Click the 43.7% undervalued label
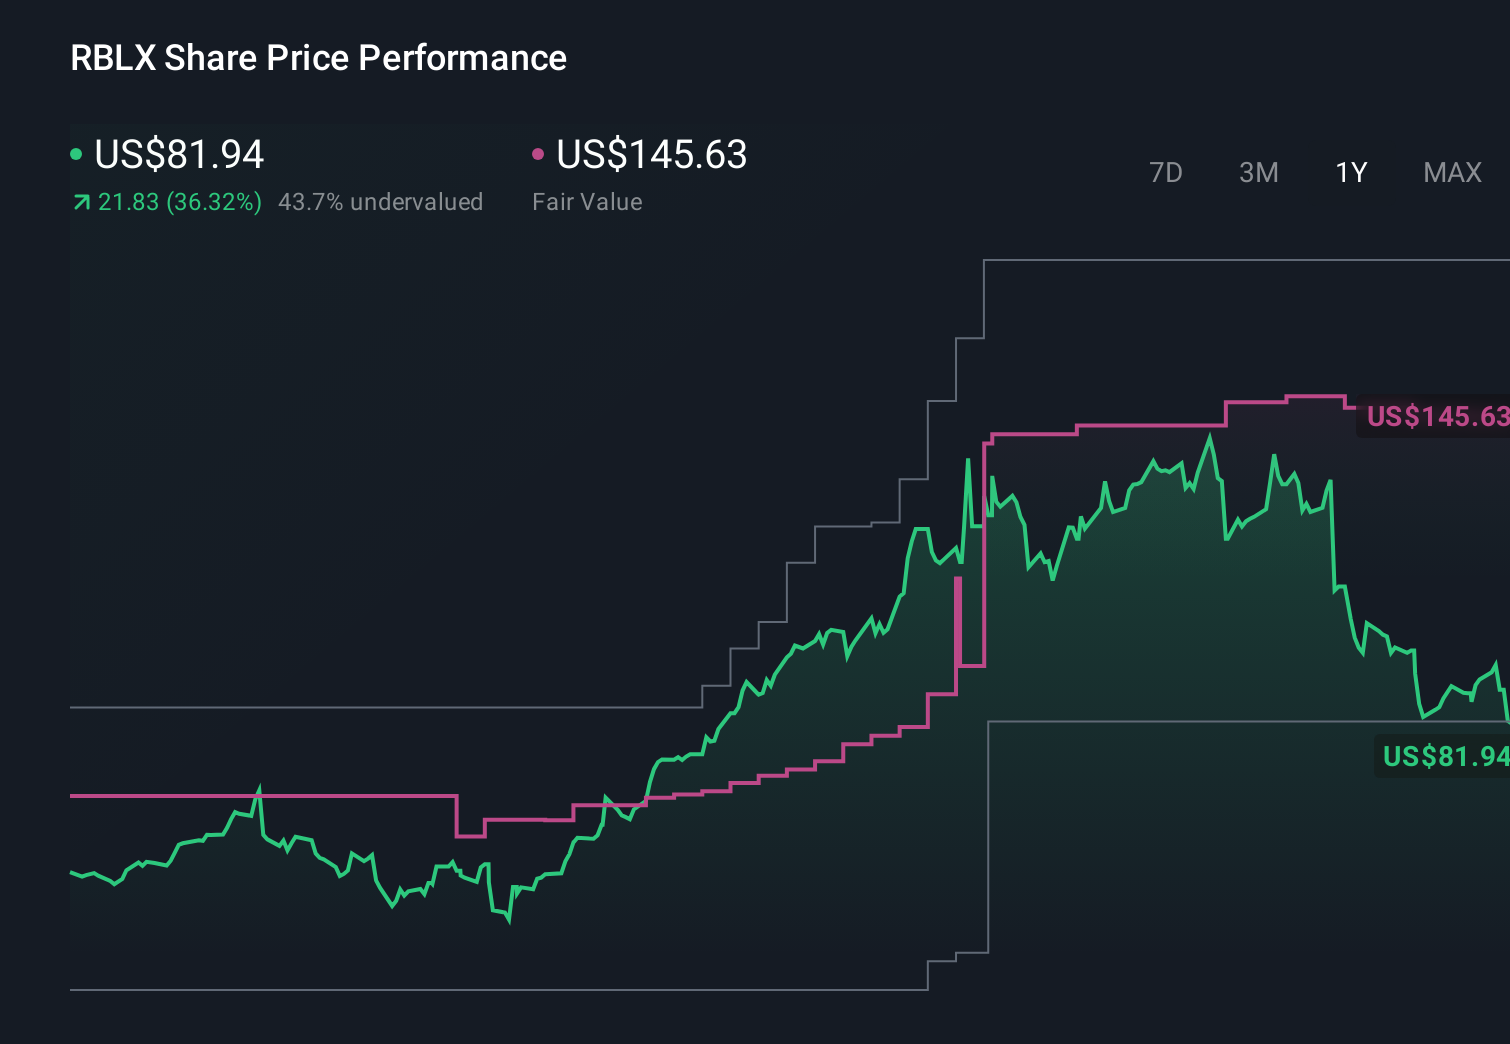 pyautogui.click(x=382, y=202)
